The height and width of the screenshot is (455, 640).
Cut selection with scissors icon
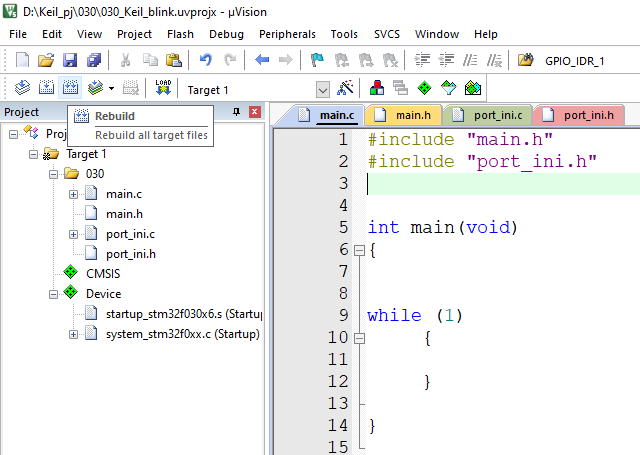click(x=125, y=60)
